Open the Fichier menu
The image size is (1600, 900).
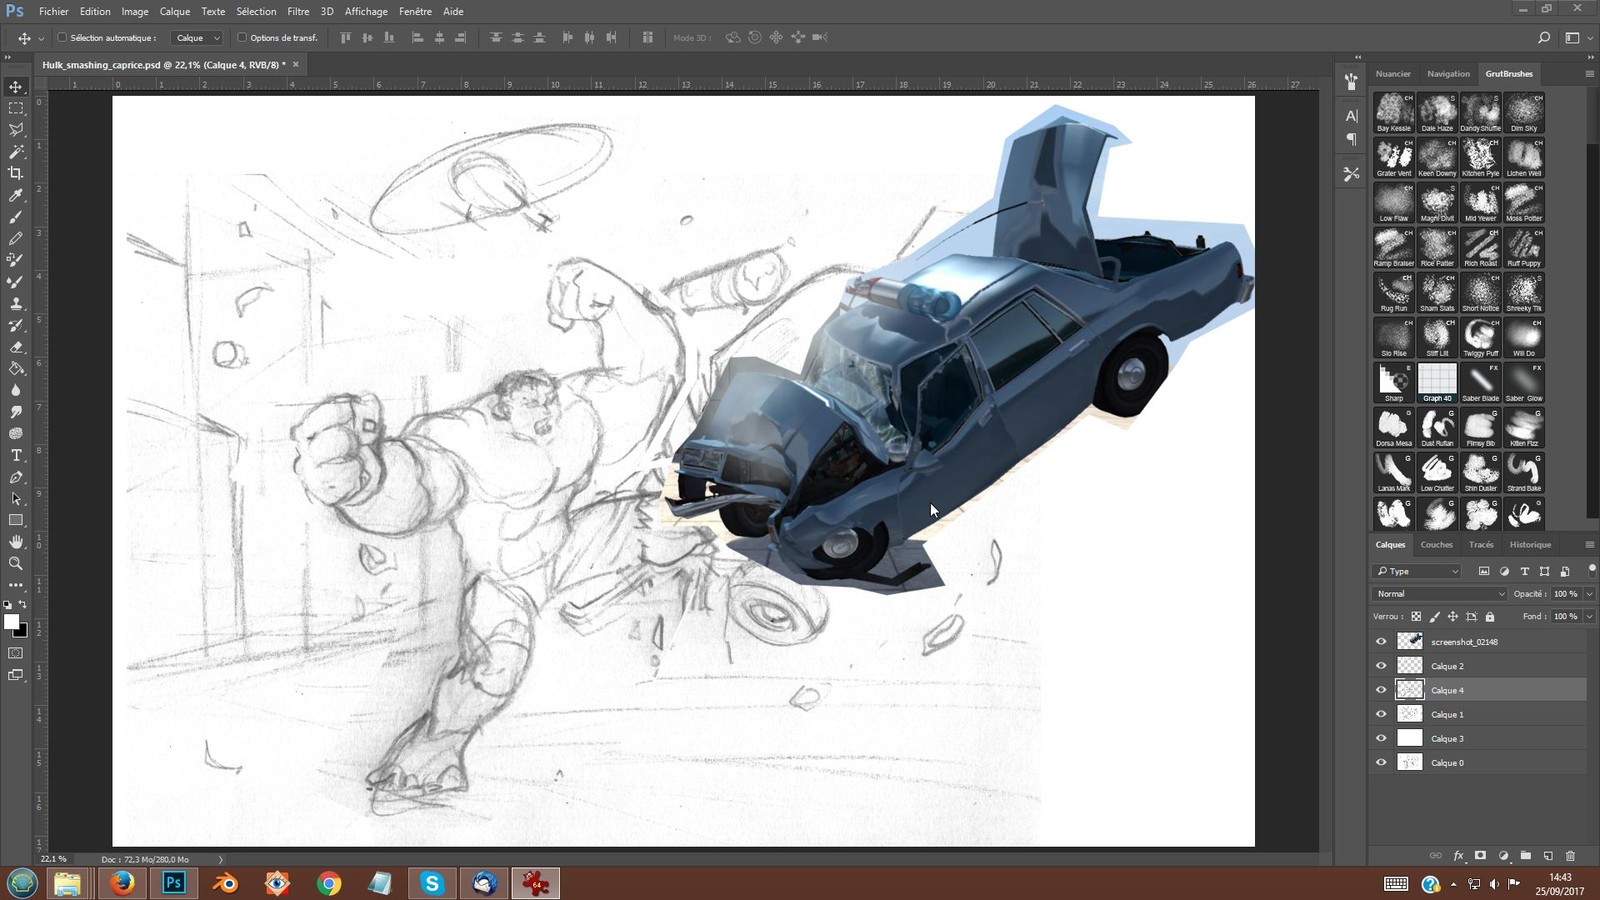click(x=54, y=11)
